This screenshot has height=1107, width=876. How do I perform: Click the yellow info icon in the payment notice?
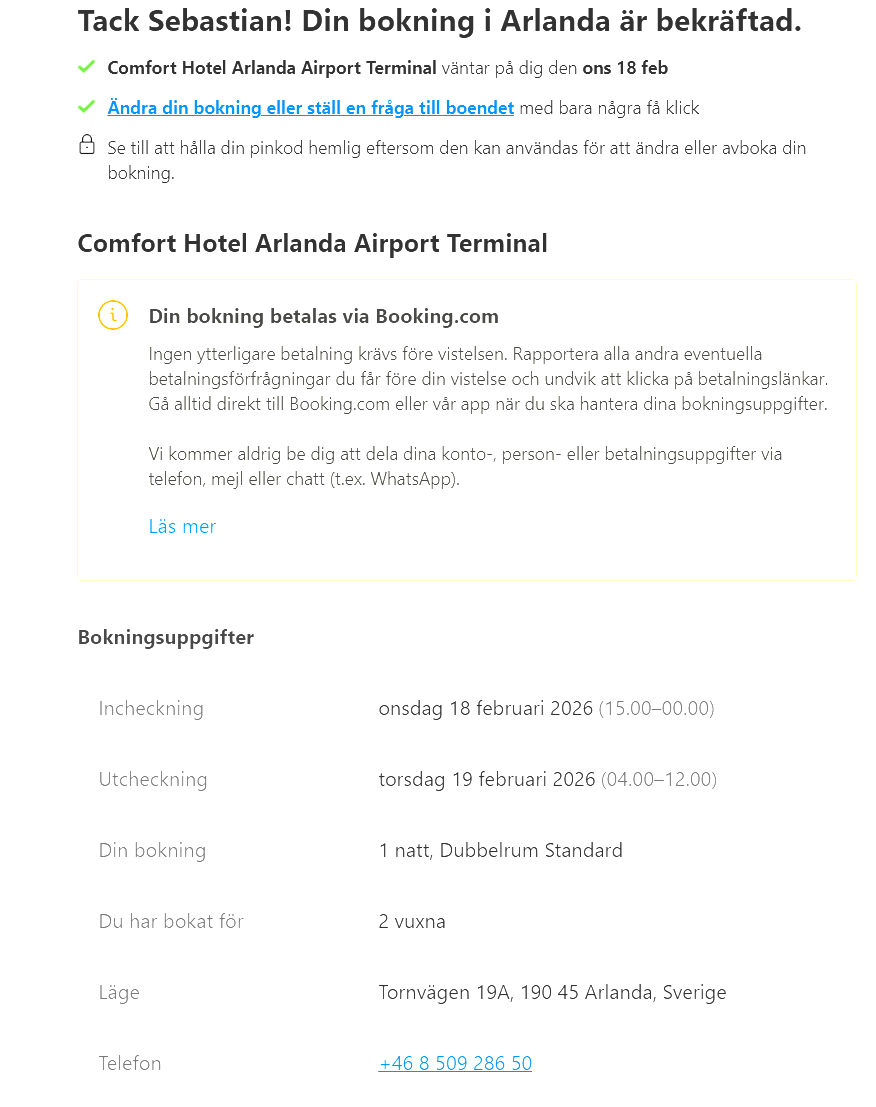[x=113, y=315]
